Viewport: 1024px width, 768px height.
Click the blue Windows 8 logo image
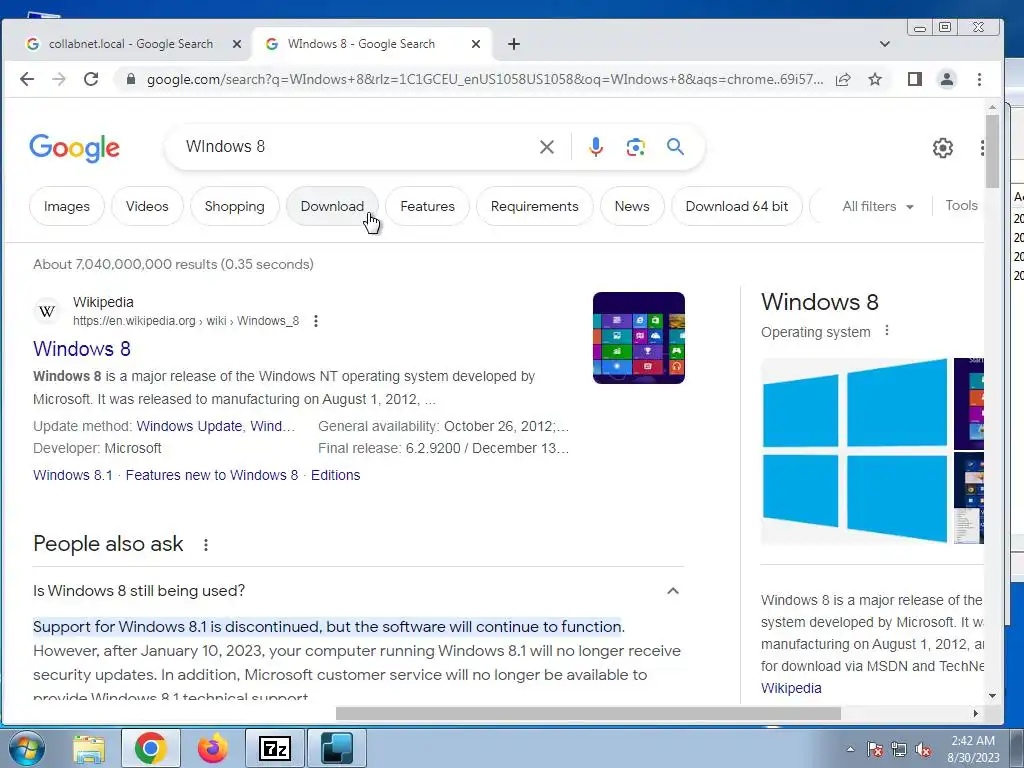pyautogui.click(x=855, y=451)
